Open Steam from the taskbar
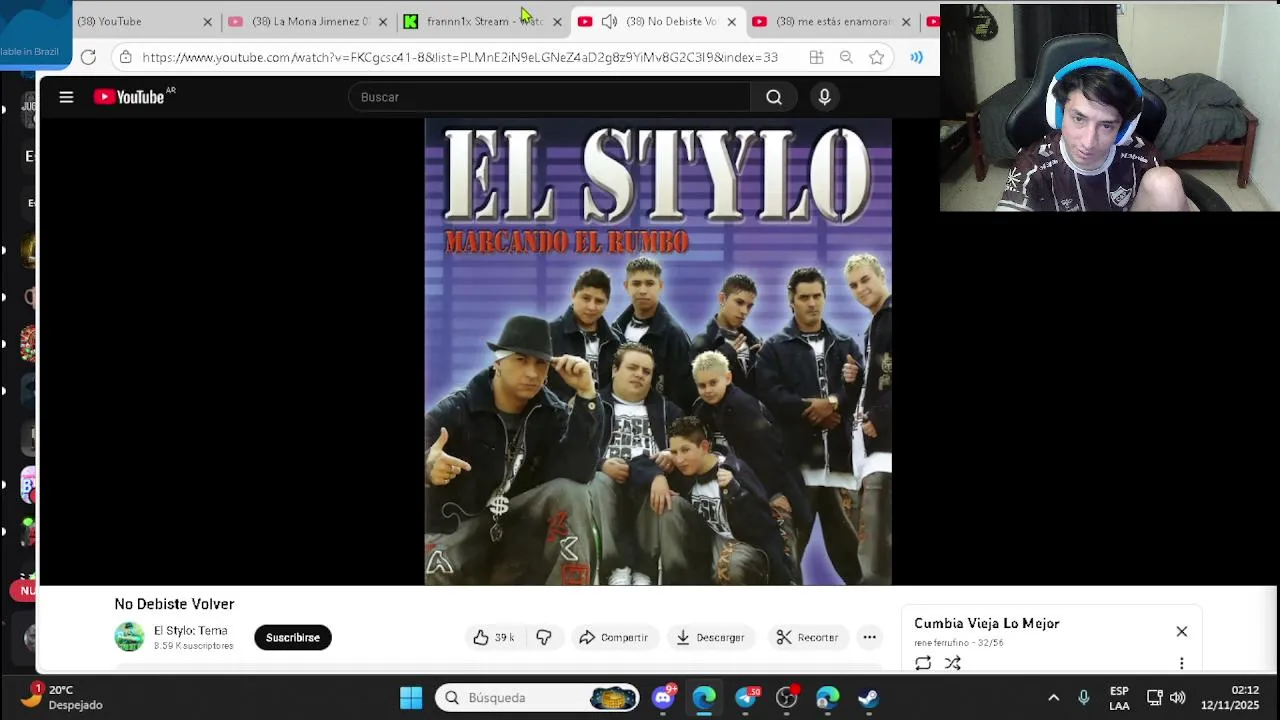The image size is (1280, 720). pyautogui.click(x=868, y=698)
